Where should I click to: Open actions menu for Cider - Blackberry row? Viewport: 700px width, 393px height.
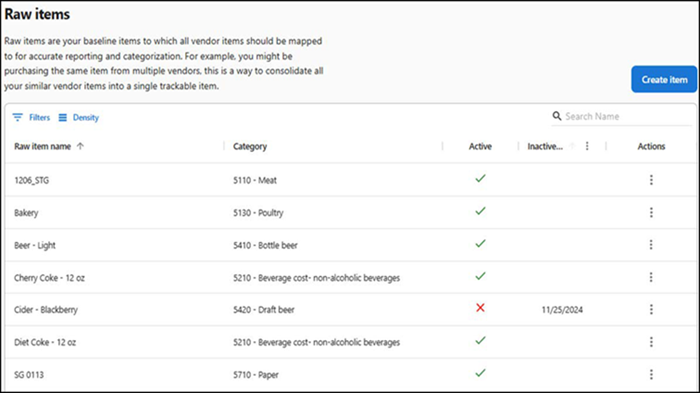pyautogui.click(x=651, y=309)
